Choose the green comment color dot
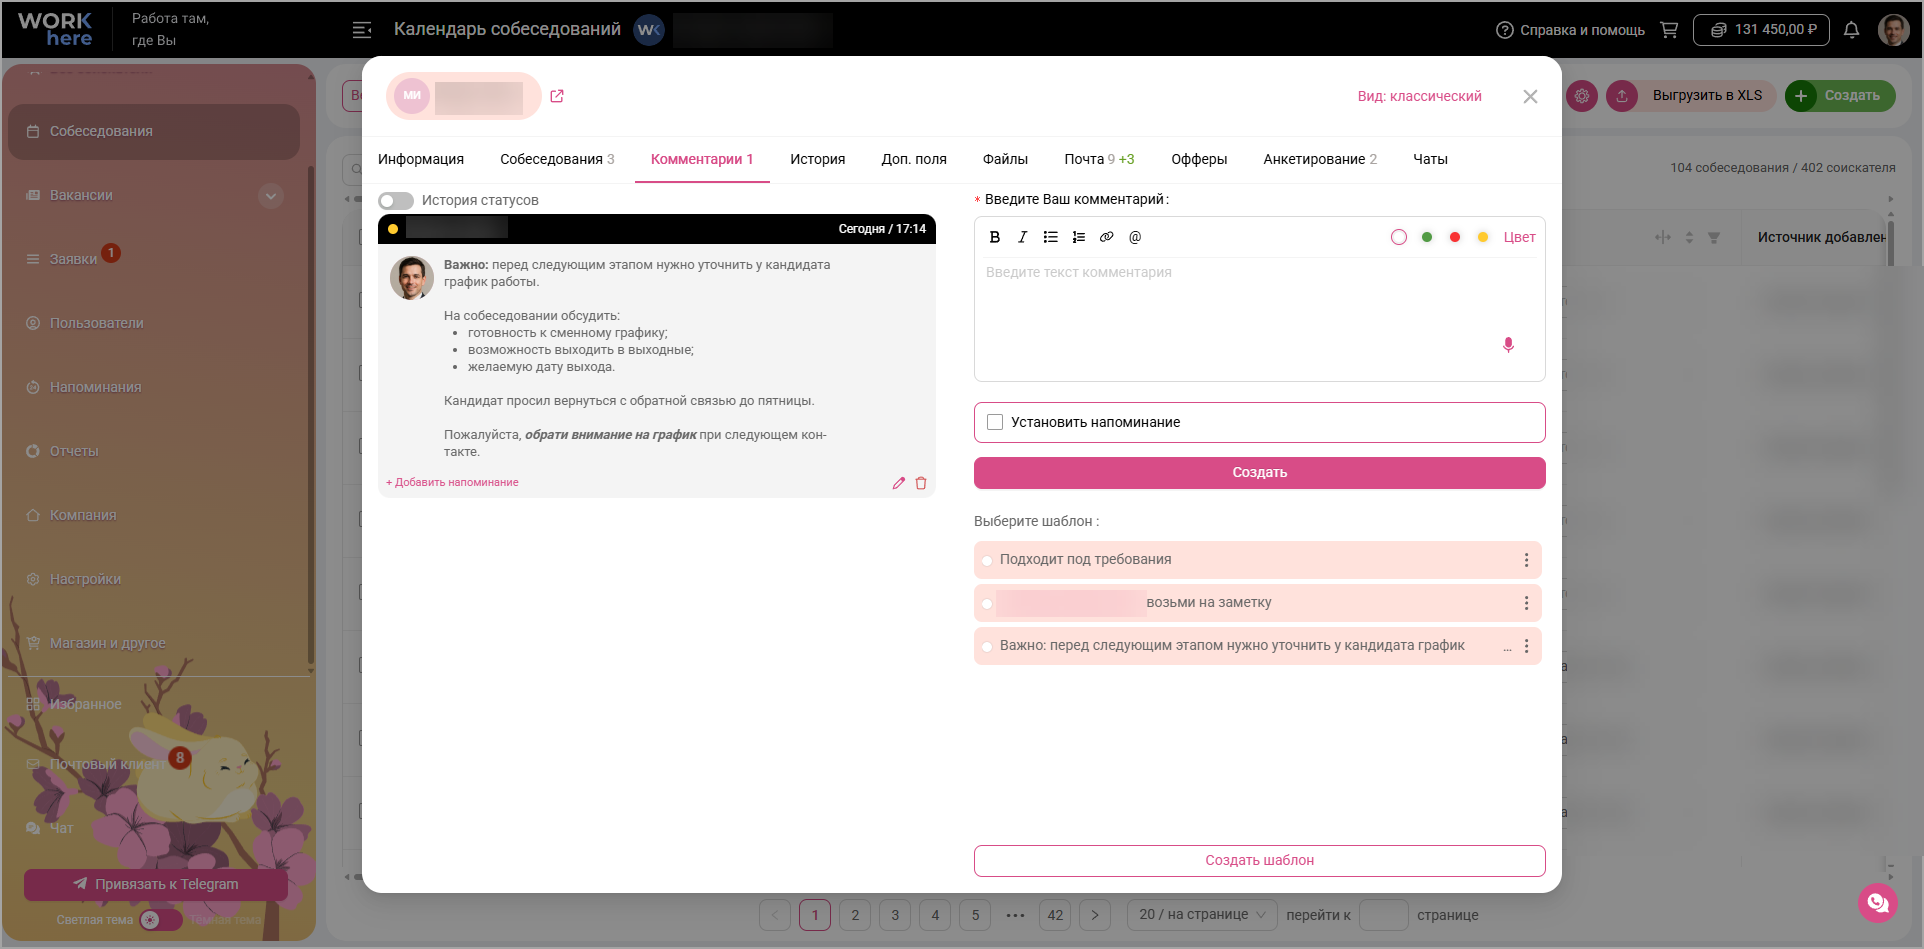 coord(1427,237)
